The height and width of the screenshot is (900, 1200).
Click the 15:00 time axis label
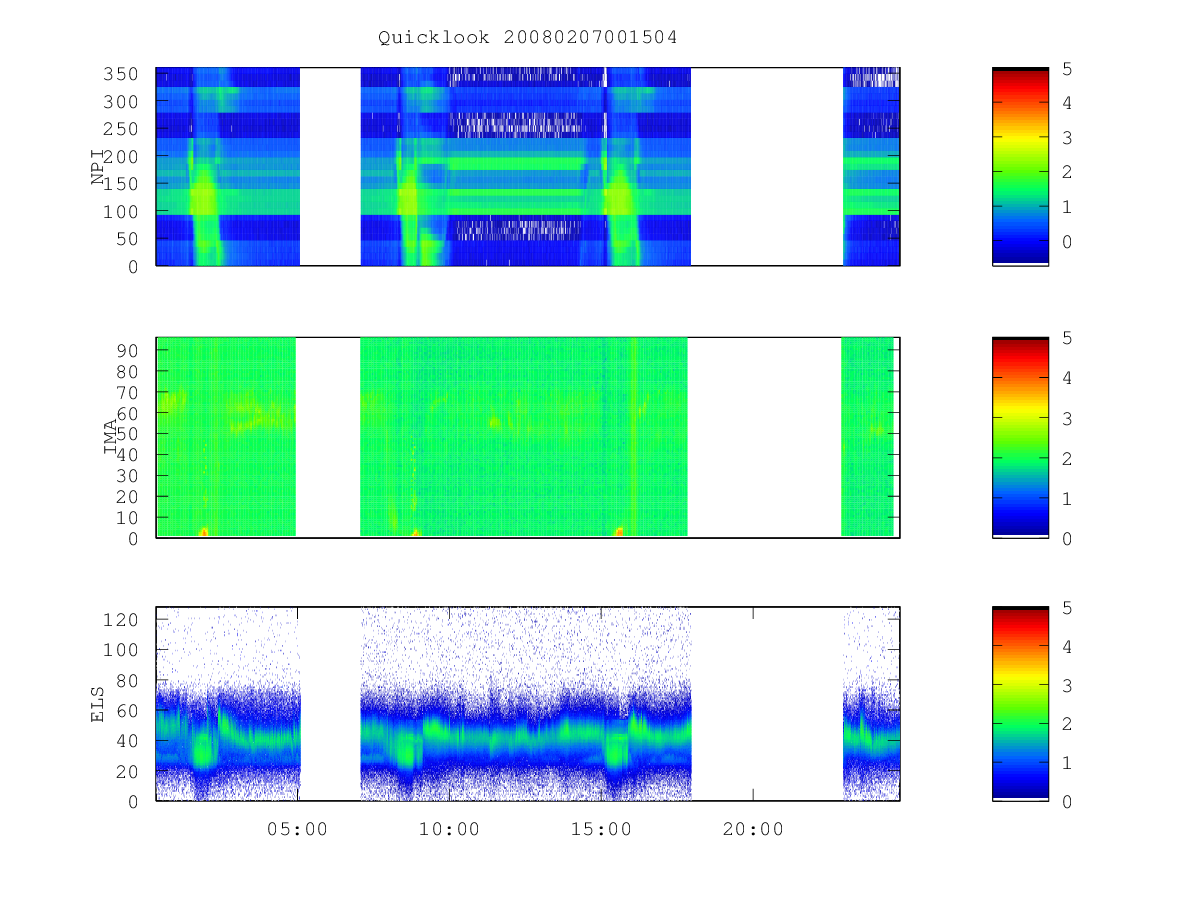click(x=601, y=829)
